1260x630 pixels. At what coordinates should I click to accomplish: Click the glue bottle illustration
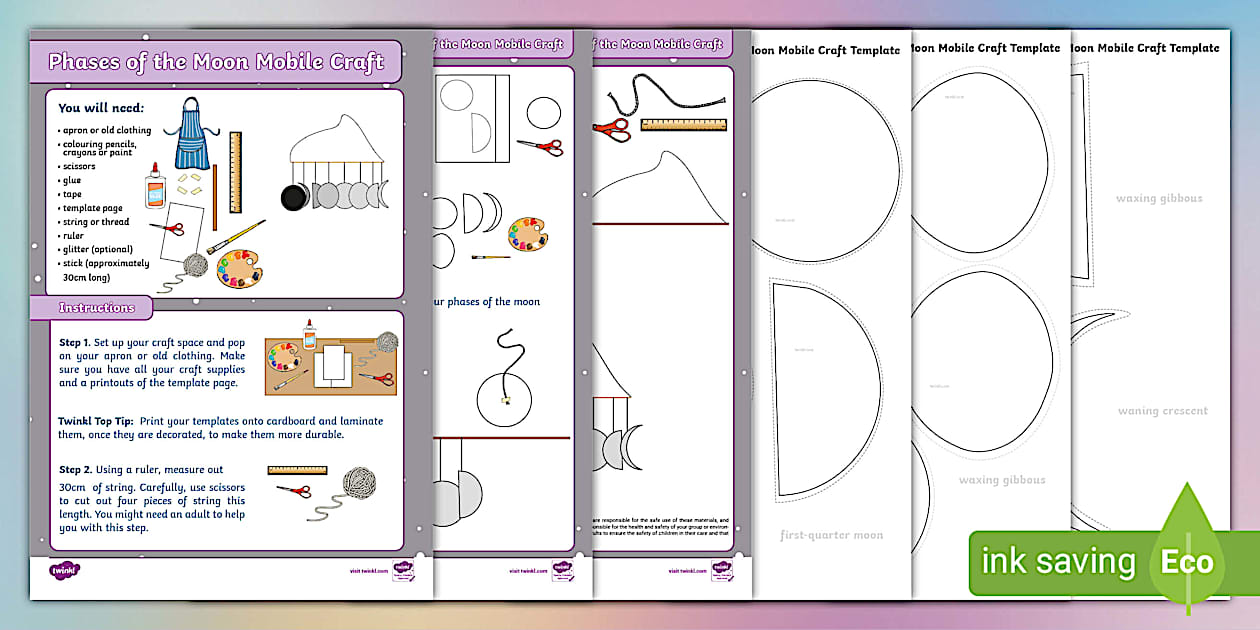(x=156, y=188)
